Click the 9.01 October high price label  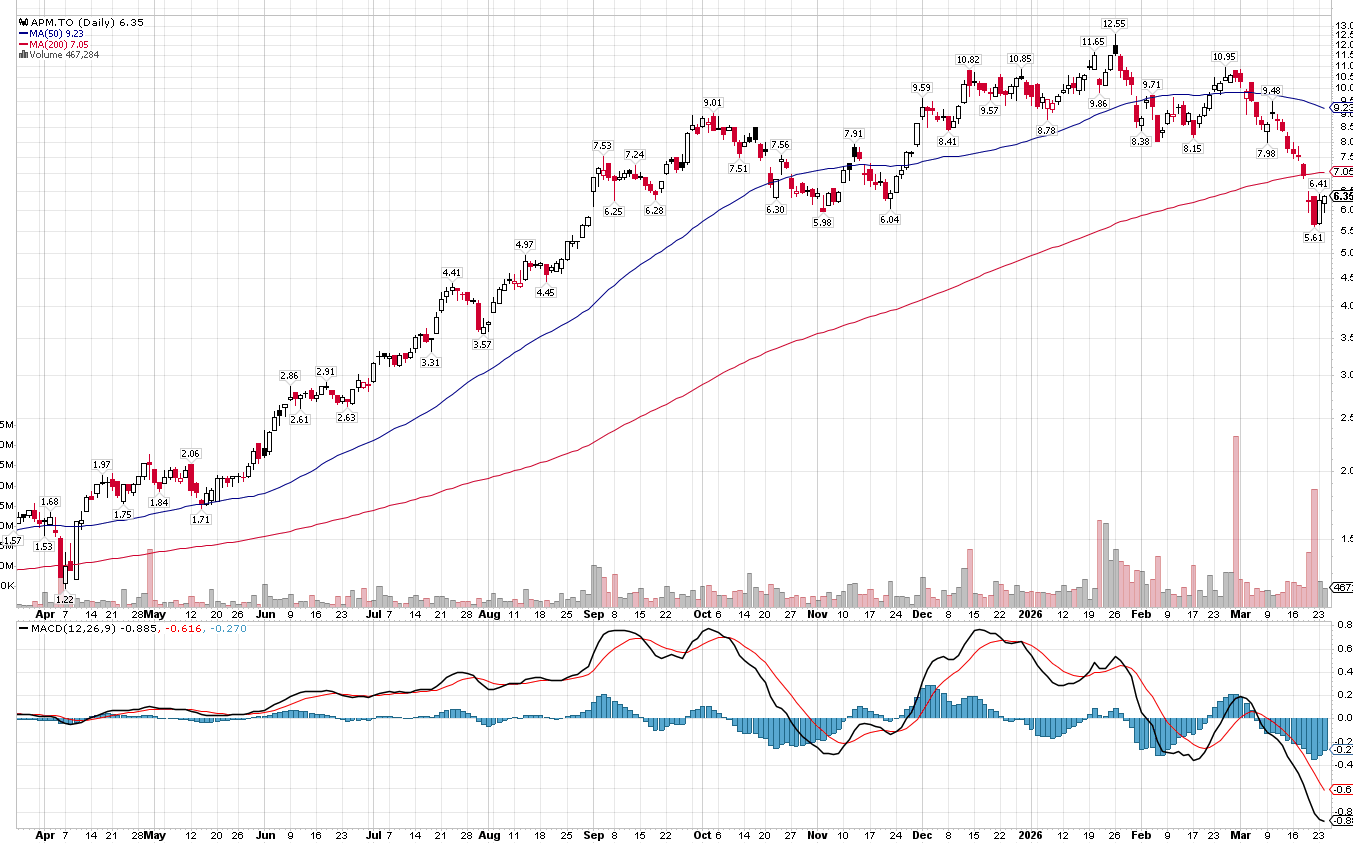click(713, 103)
